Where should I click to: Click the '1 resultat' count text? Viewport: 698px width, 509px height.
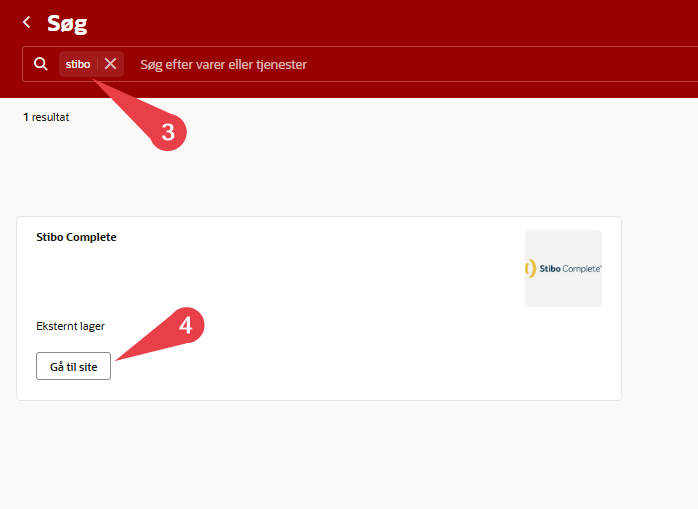pos(46,117)
